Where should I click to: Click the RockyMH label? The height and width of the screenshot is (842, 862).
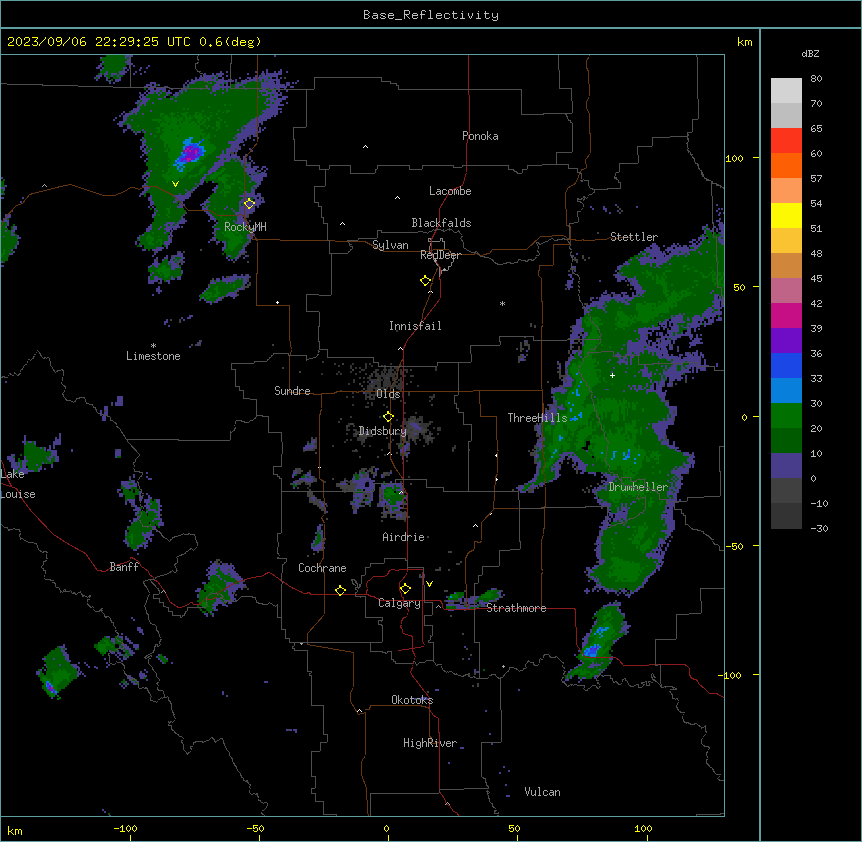click(x=245, y=227)
